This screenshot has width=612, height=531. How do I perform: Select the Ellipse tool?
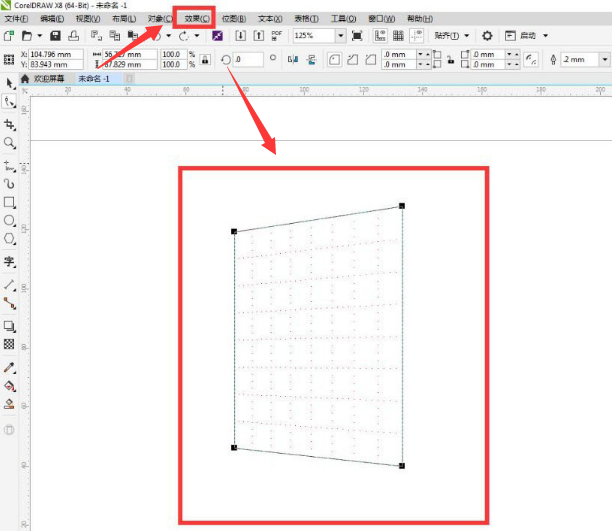point(9,221)
